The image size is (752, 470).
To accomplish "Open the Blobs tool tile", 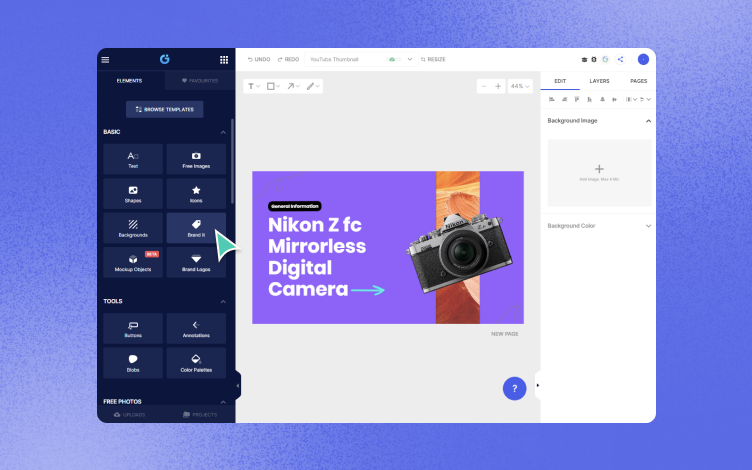I will click(x=133, y=363).
